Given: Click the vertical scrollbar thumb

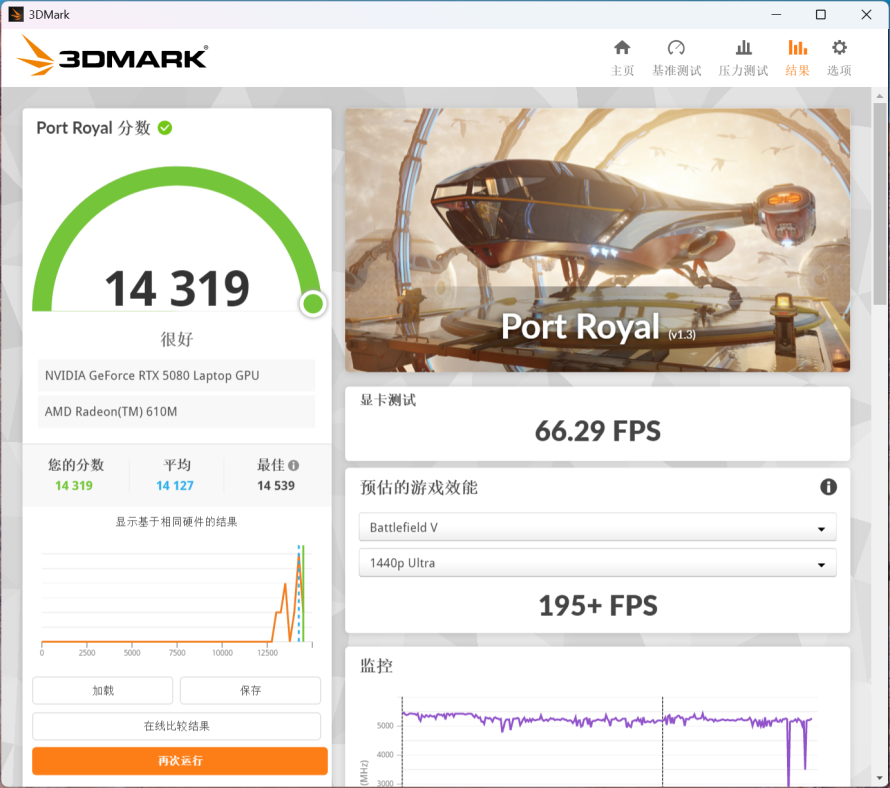Looking at the screenshot, I should (x=879, y=204).
